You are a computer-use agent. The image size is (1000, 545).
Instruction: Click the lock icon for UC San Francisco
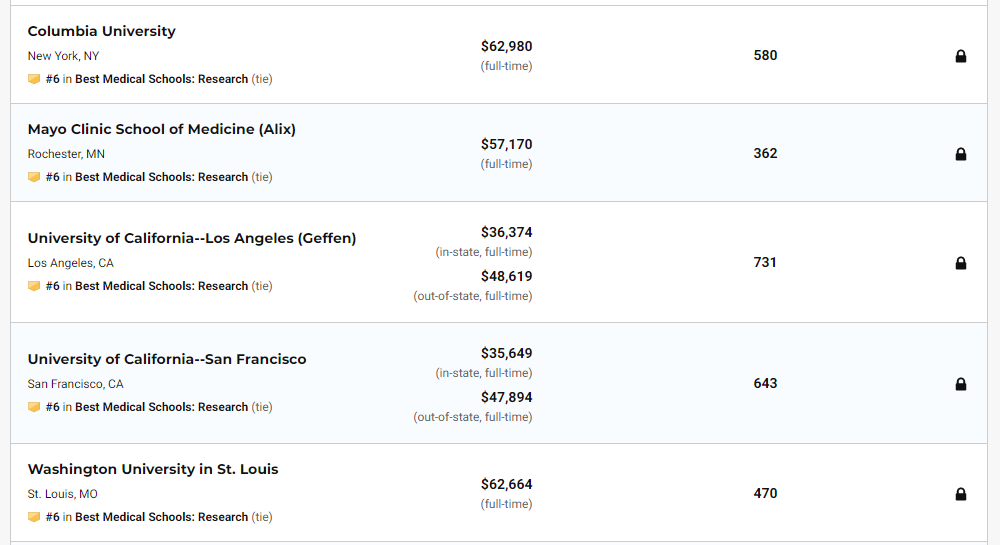pyautogui.click(x=961, y=384)
